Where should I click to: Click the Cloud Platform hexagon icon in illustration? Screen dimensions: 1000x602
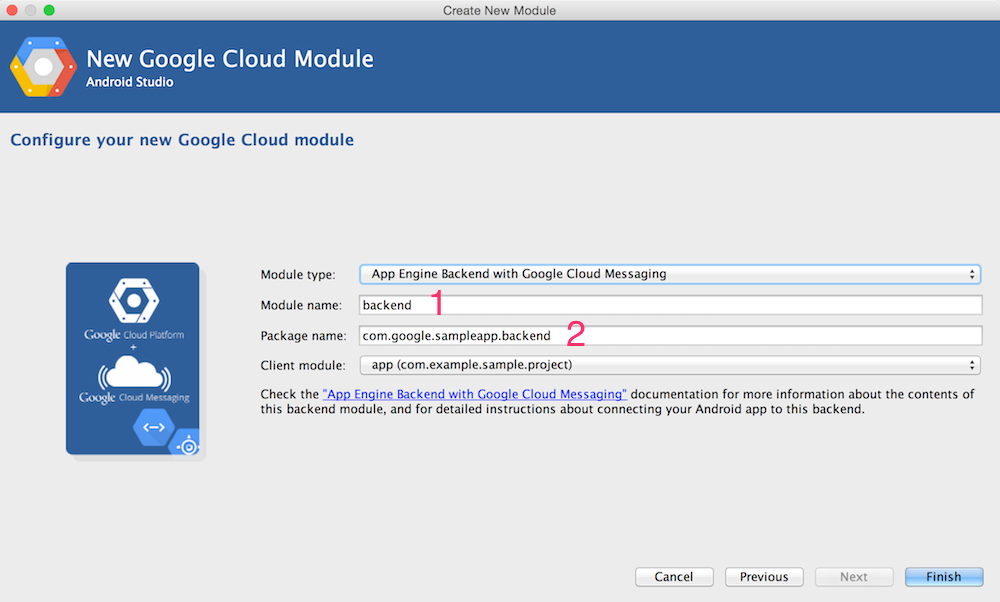(x=132, y=298)
